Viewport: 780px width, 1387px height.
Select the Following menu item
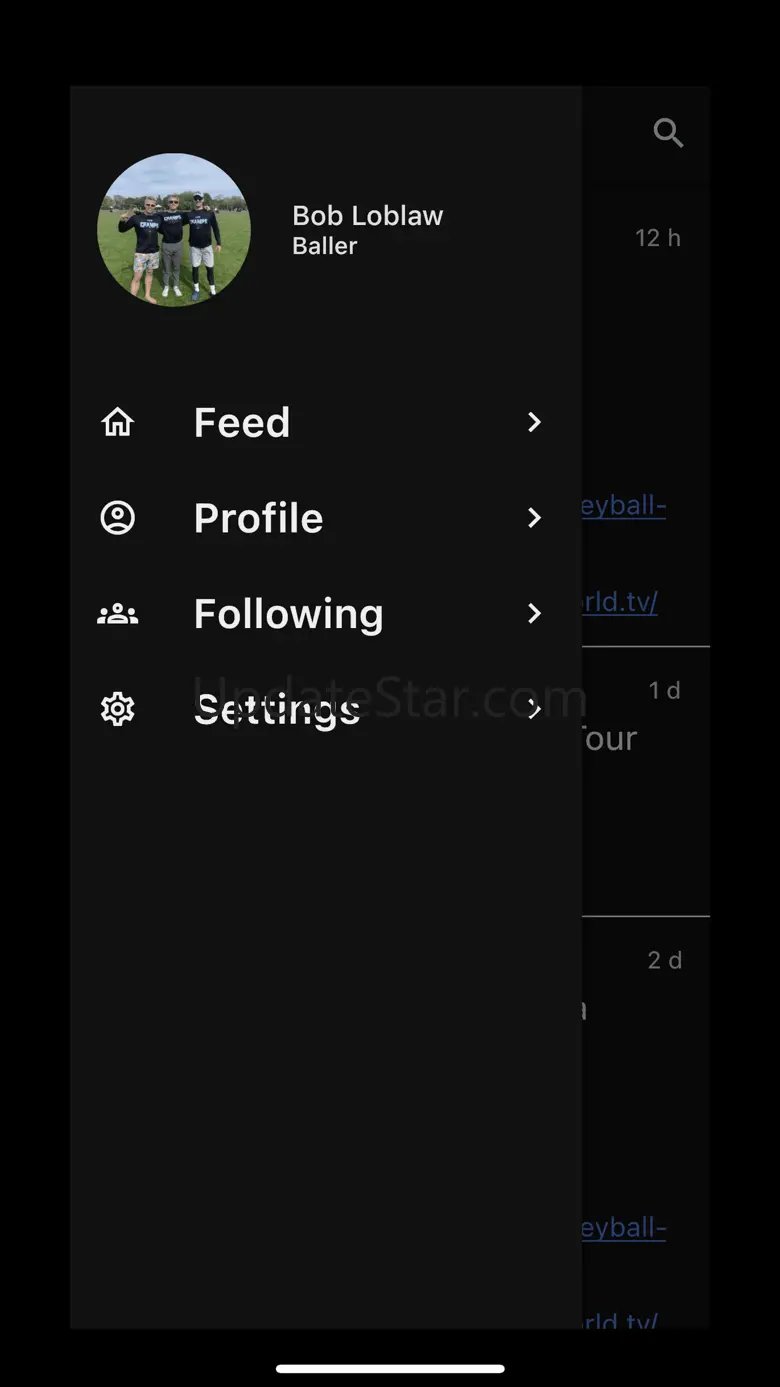288,614
